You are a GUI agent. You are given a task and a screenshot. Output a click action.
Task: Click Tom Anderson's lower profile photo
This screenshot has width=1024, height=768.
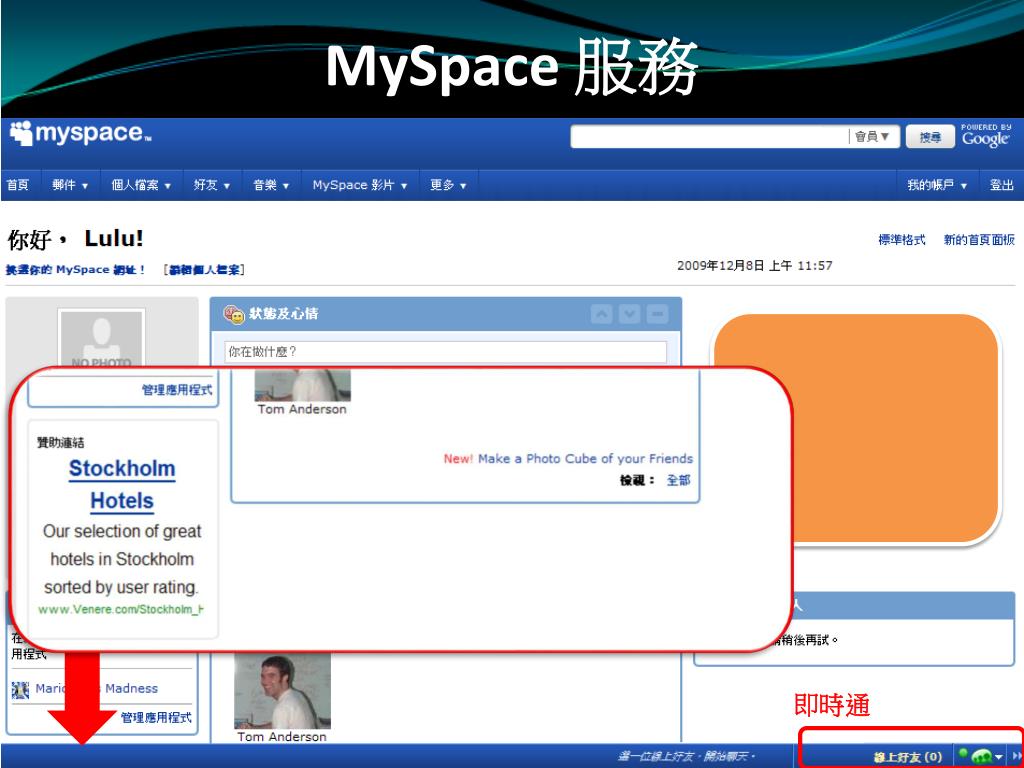point(282,691)
